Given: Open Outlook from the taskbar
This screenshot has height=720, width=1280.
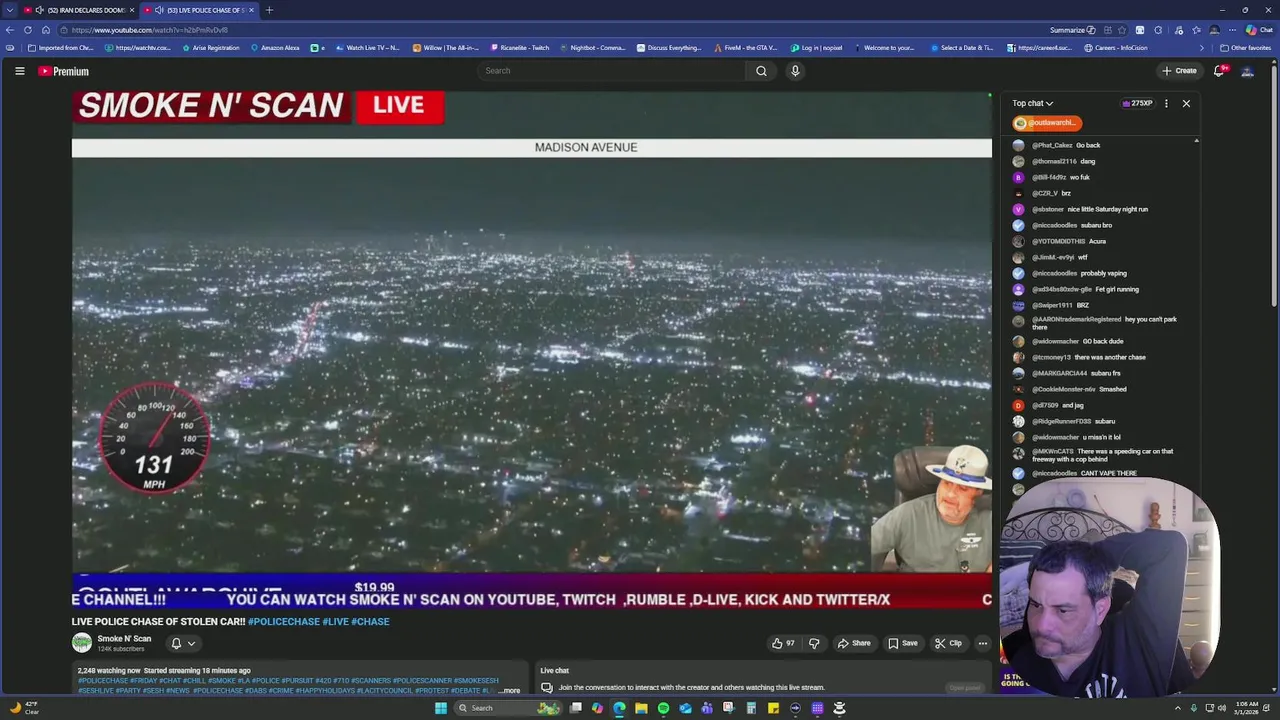Looking at the screenshot, I should 685,708.
